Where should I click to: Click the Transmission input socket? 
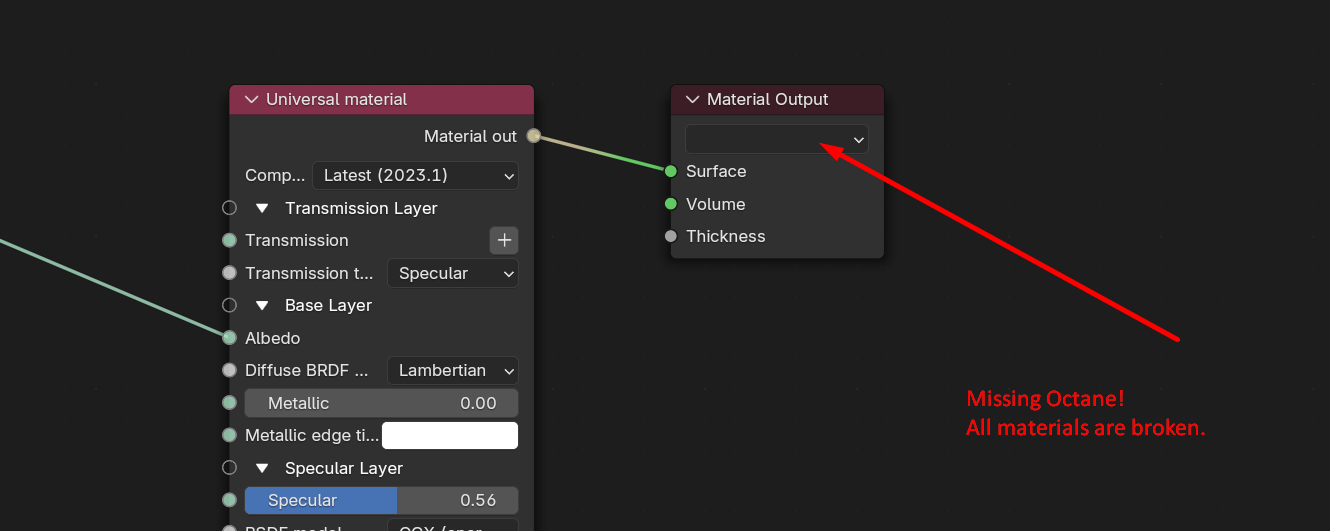pyautogui.click(x=229, y=240)
